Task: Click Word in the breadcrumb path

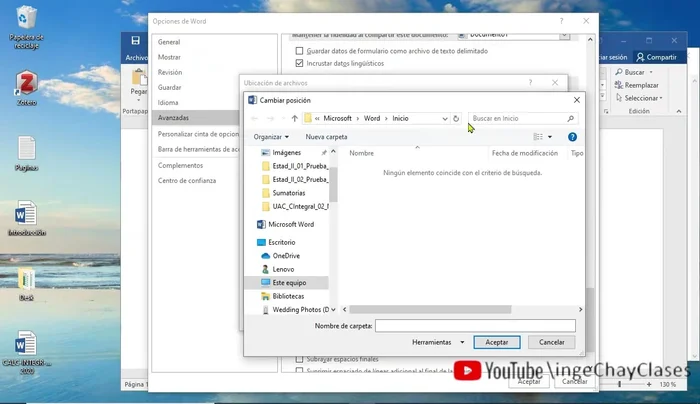Action: pos(372,118)
